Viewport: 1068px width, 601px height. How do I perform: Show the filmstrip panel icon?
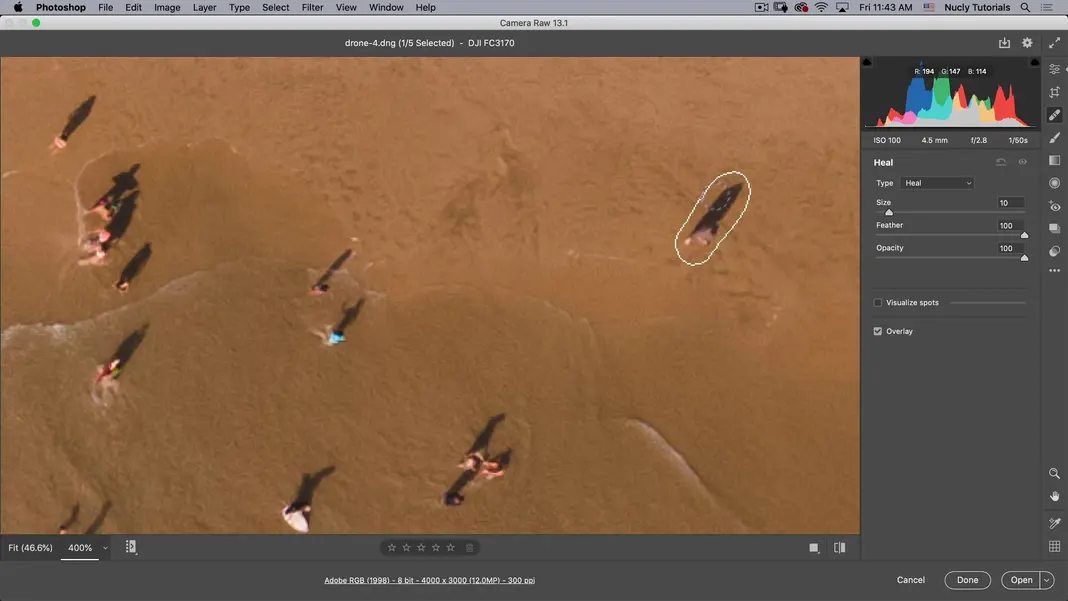(131, 547)
